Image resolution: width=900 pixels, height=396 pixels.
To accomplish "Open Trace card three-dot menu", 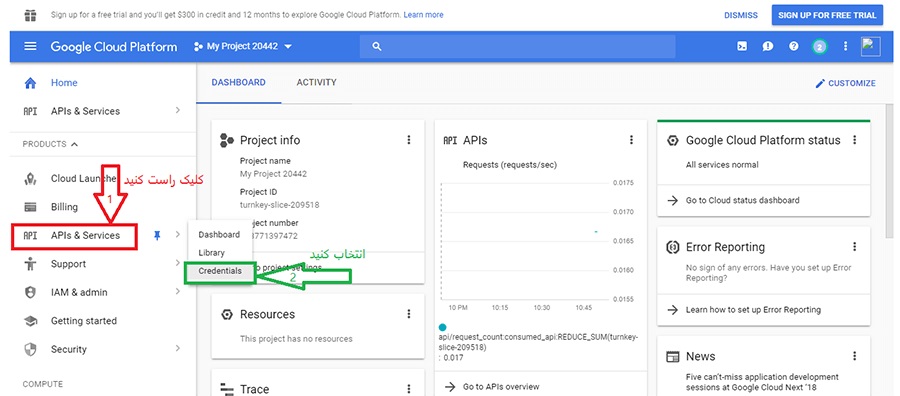I will 409,389.
